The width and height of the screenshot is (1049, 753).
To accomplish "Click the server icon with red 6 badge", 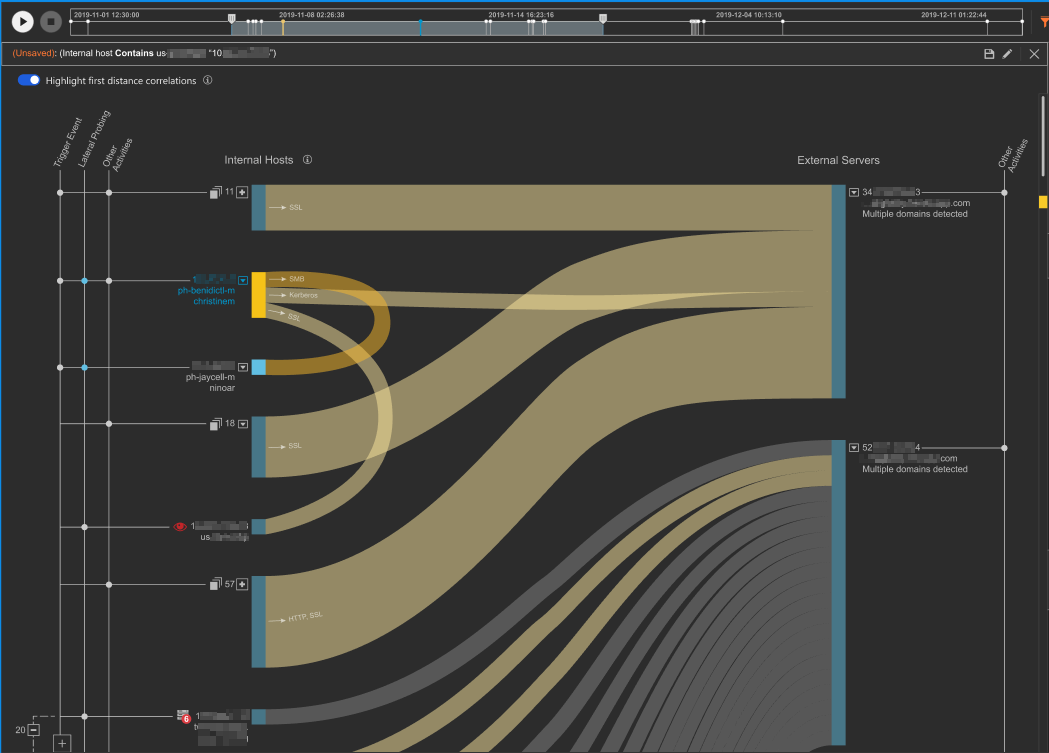I will (183, 716).
